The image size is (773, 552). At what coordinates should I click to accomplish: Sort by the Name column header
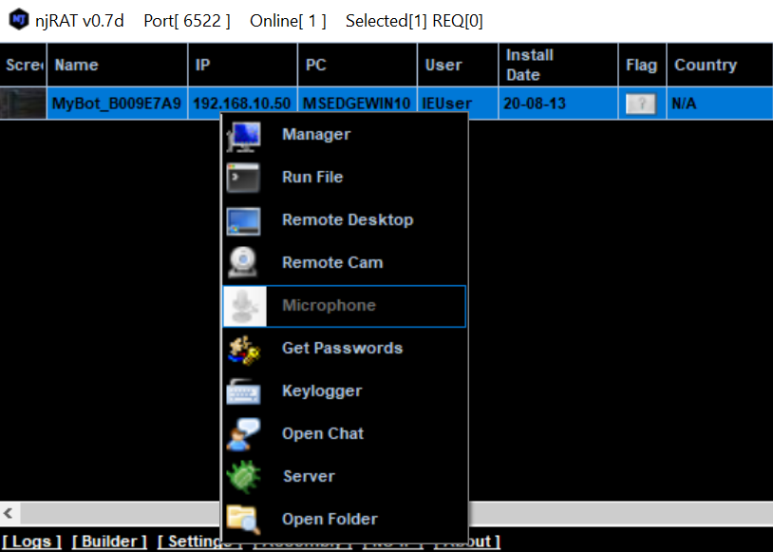pos(117,65)
